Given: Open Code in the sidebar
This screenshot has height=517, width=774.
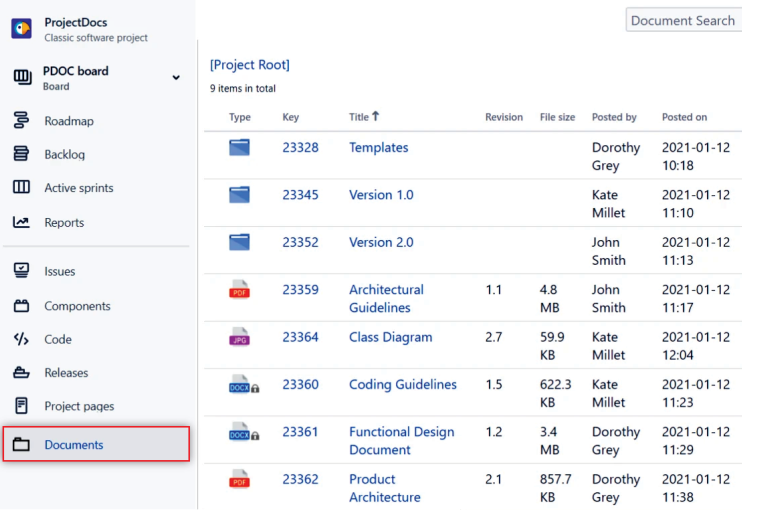Looking at the screenshot, I should 58,339.
